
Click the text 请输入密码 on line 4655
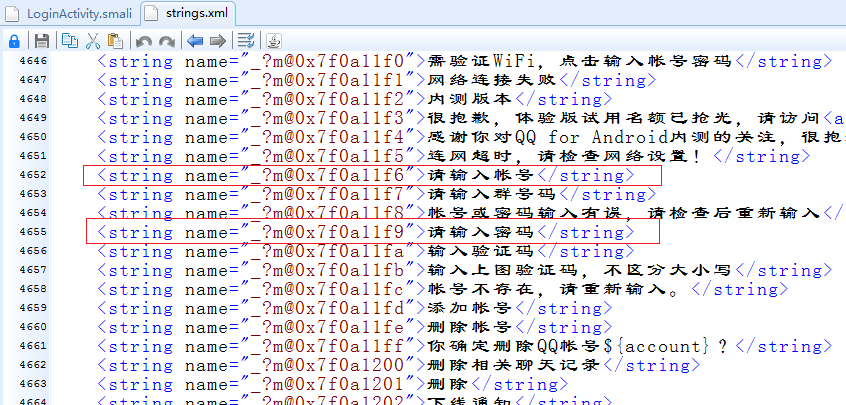point(481,232)
